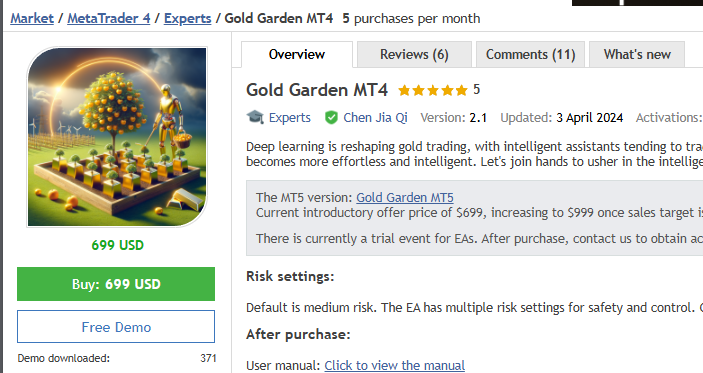The image size is (703, 373).
Task: Switch to the What's new tab
Action: [x=637, y=54]
